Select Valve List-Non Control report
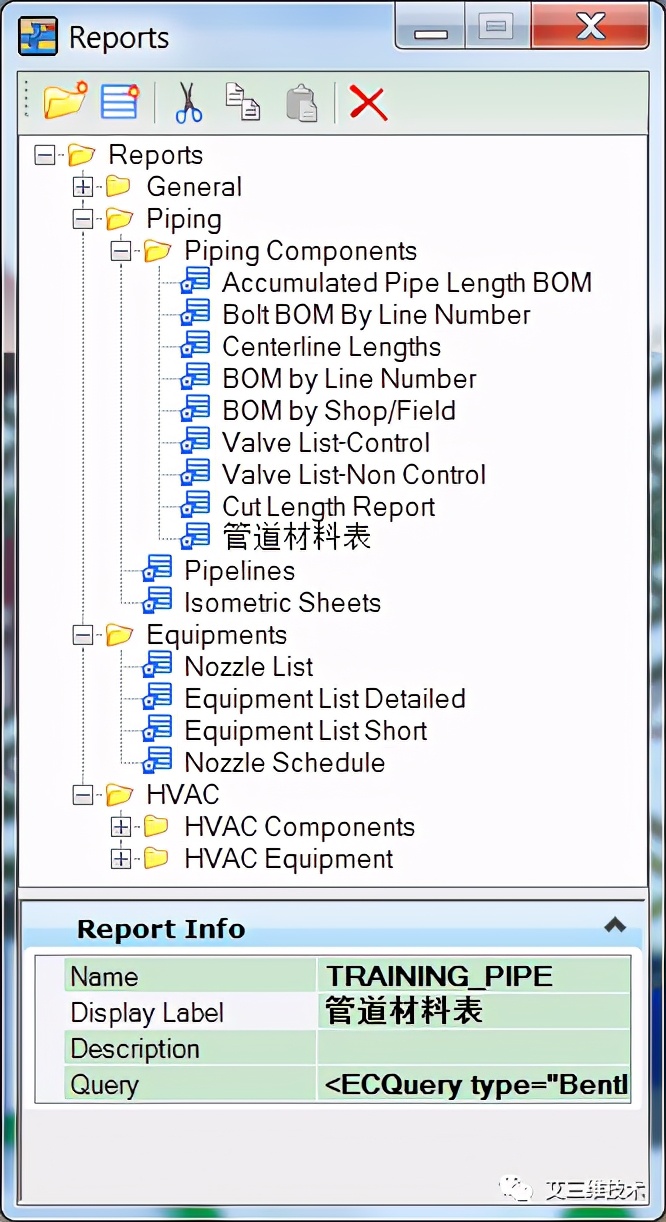This screenshot has width=666, height=1222. coord(354,475)
